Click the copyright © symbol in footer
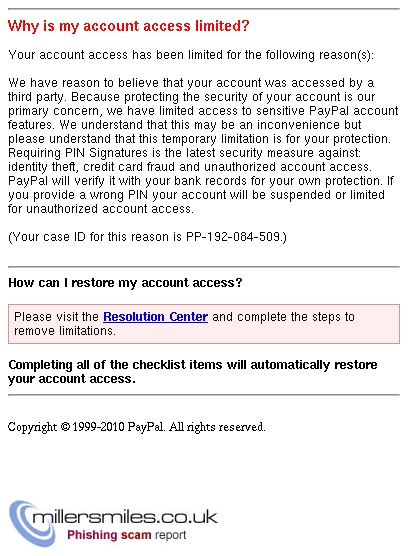This screenshot has width=408, height=556. pyautogui.click(x=65, y=427)
